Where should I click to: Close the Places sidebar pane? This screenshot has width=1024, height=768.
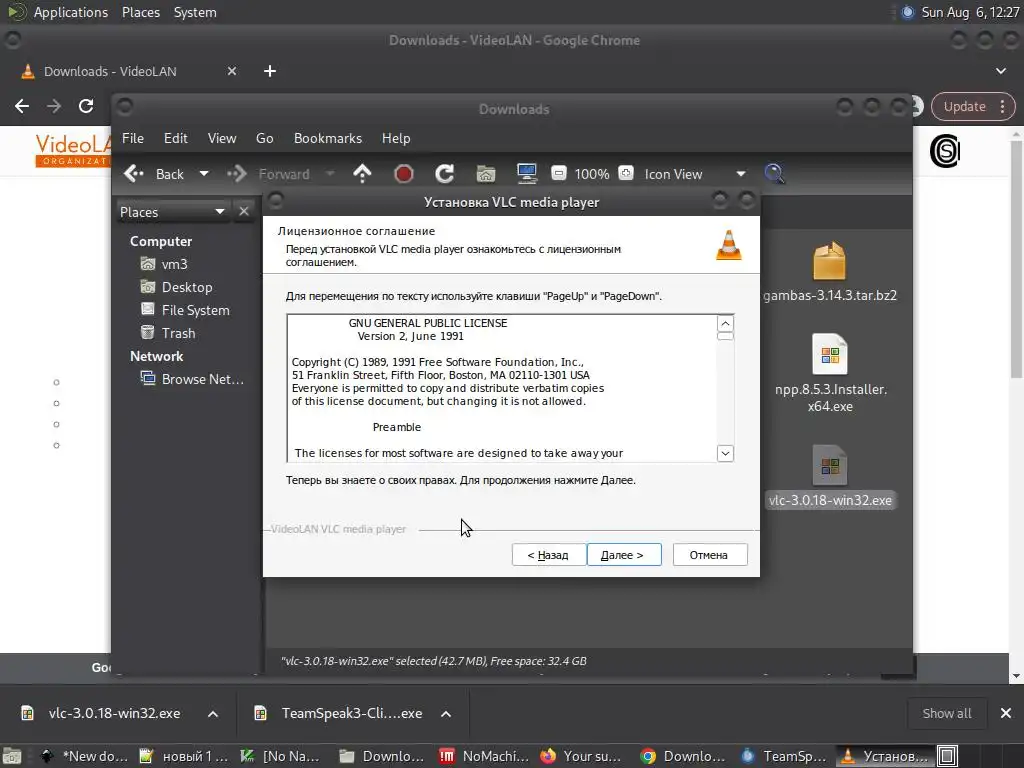tap(244, 212)
